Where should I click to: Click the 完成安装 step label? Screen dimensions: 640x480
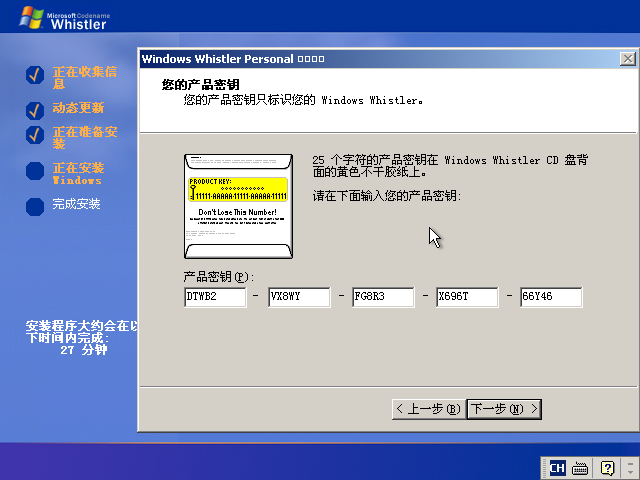pos(76,204)
